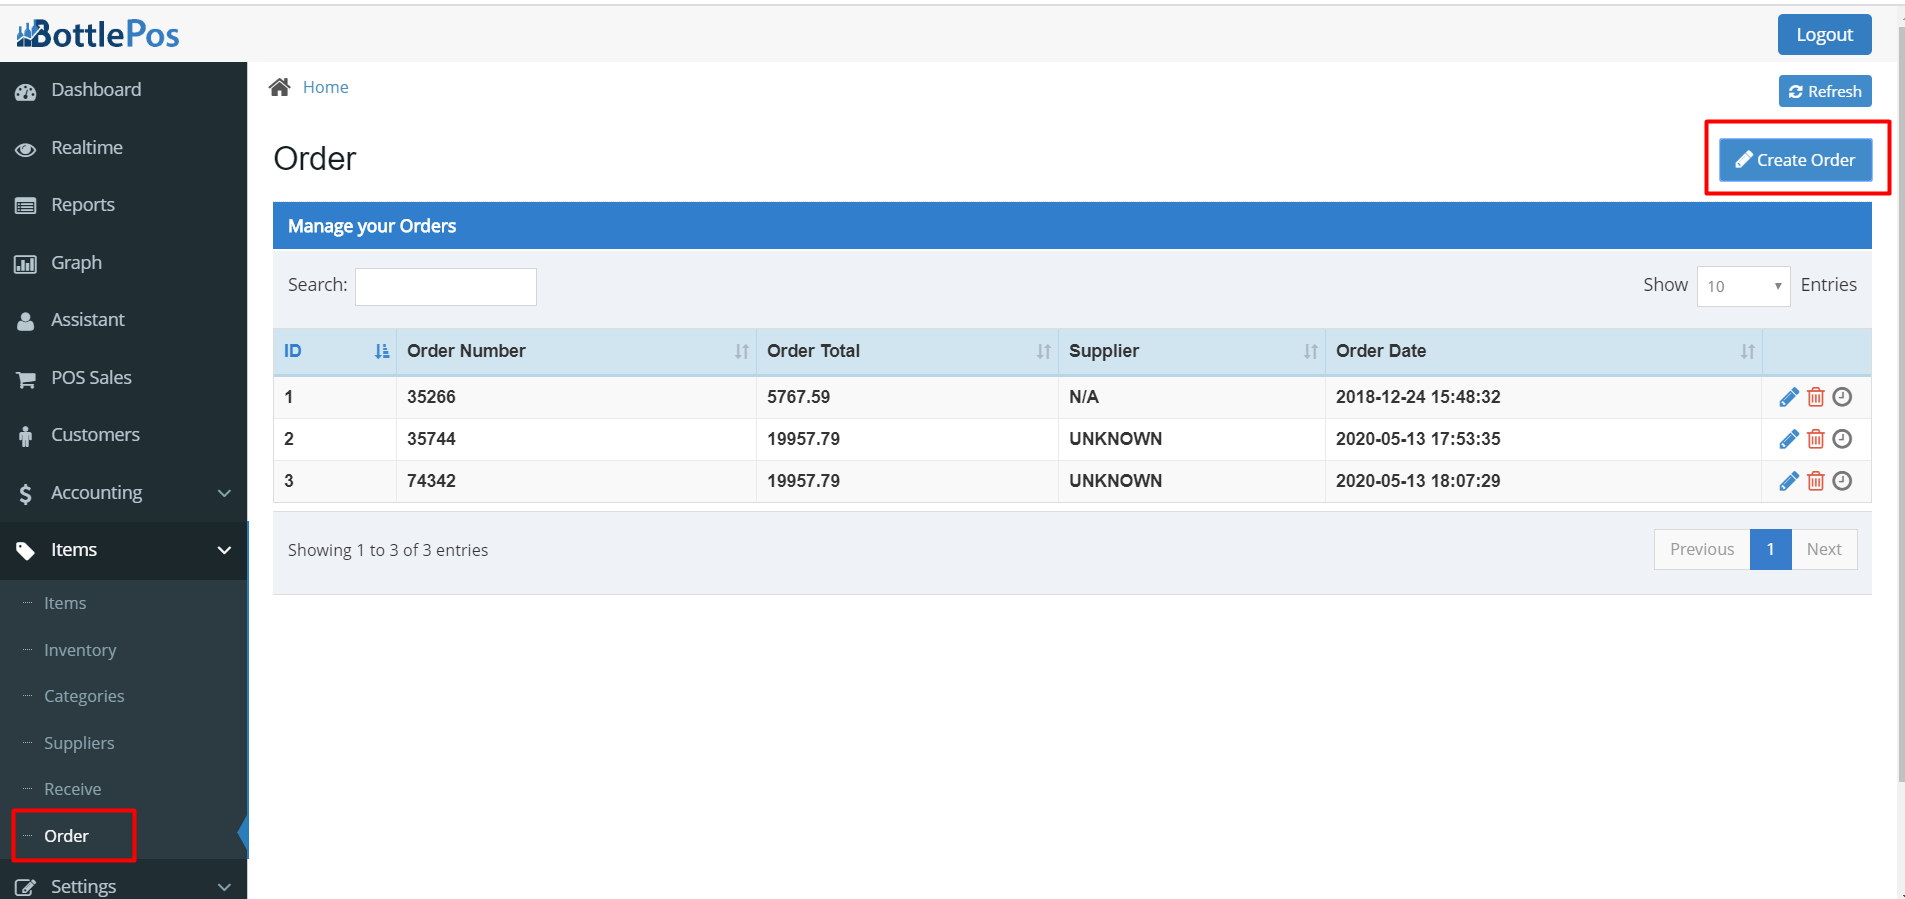Open Reports from sidebar
This screenshot has width=1905, height=899.
click(123, 205)
